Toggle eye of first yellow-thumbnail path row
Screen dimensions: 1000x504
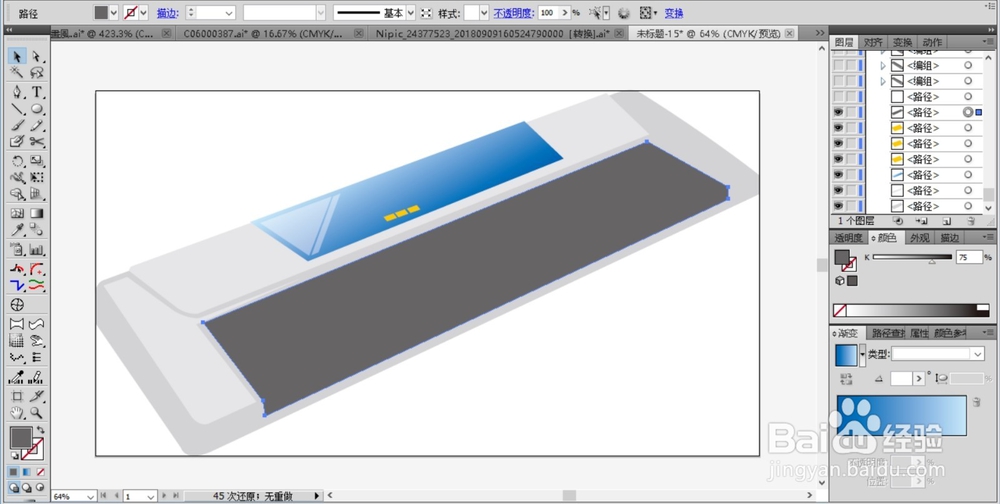pyautogui.click(x=838, y=128)
